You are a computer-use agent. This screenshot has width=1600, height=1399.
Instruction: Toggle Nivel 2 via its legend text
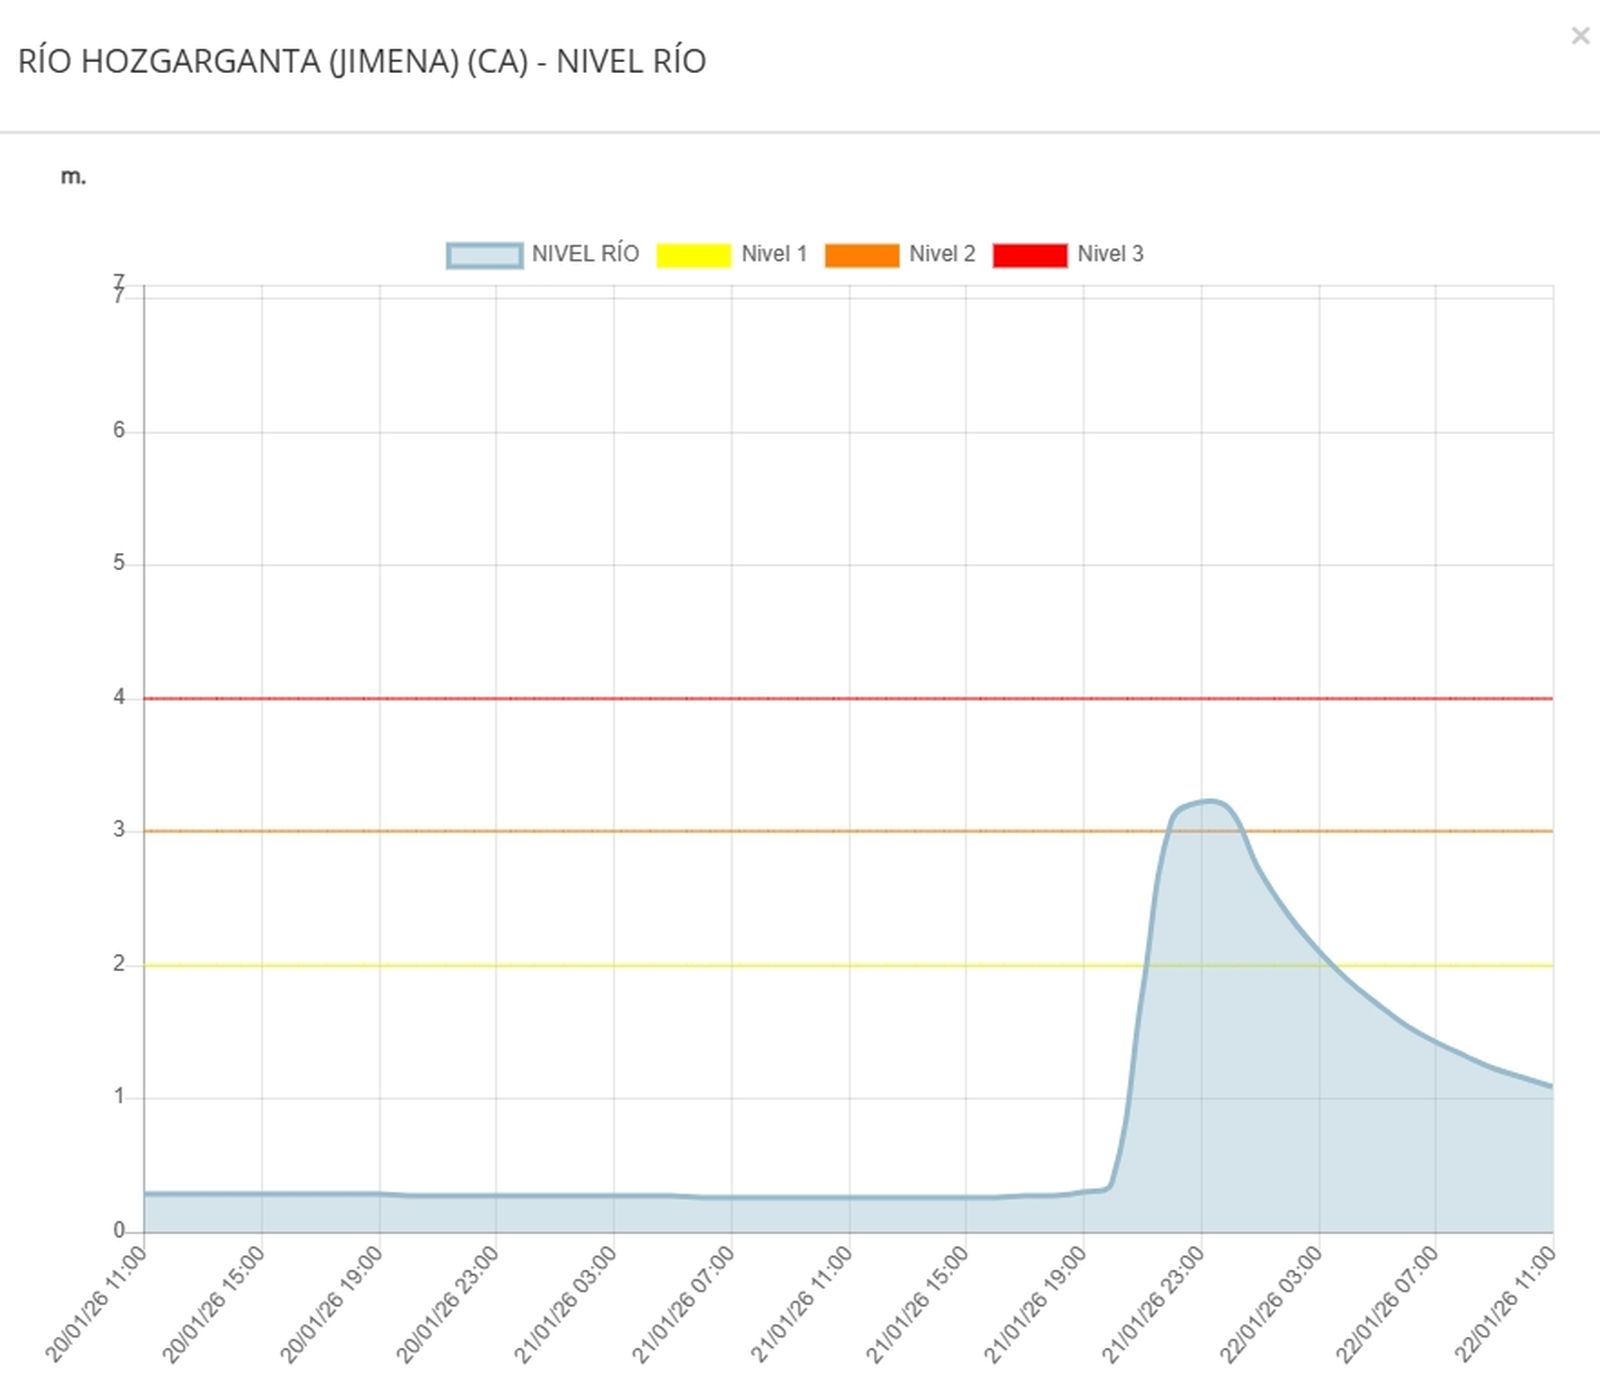tap(941, 254)
